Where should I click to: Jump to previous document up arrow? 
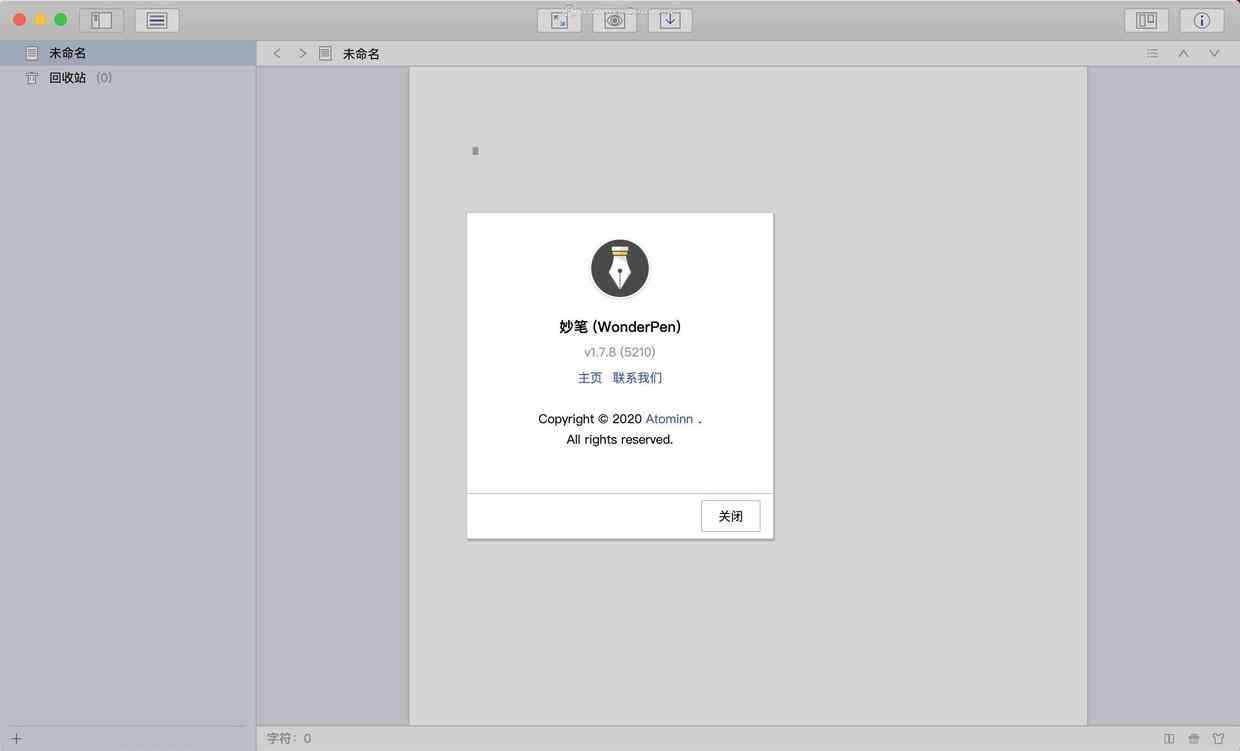click(1183, 53)
